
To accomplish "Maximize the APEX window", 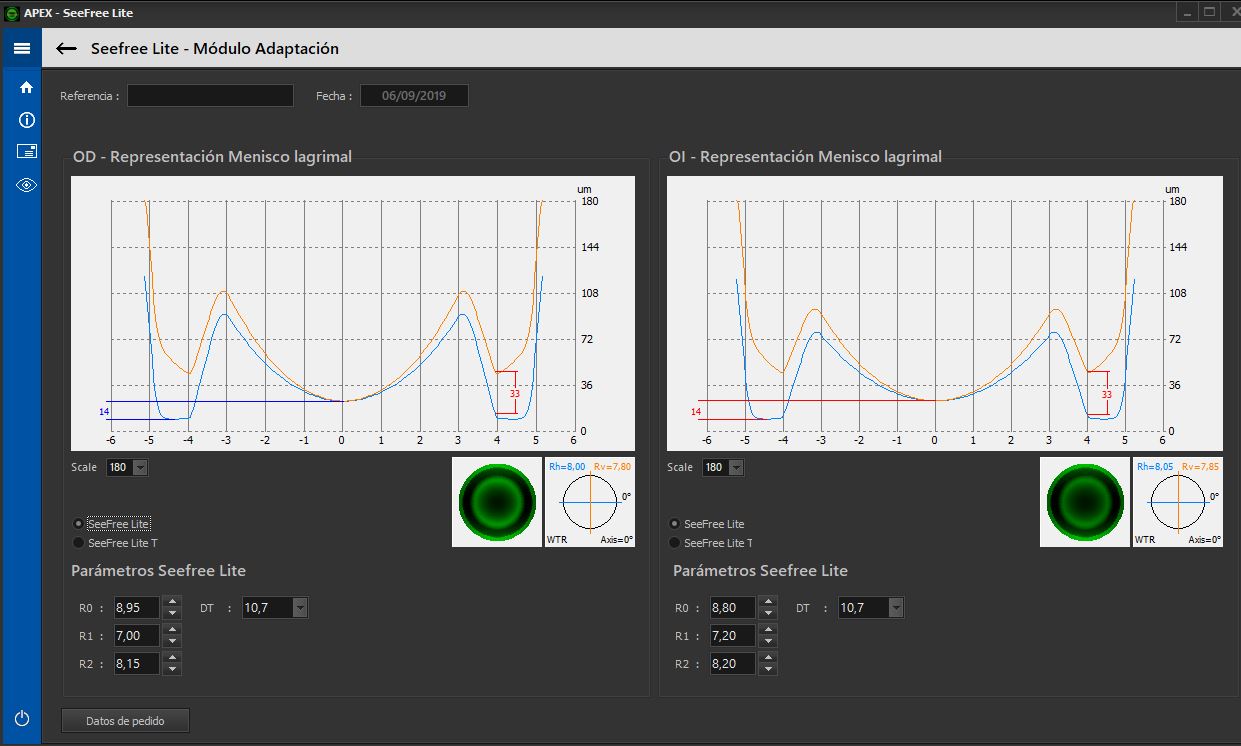I will pos(1209,12).
